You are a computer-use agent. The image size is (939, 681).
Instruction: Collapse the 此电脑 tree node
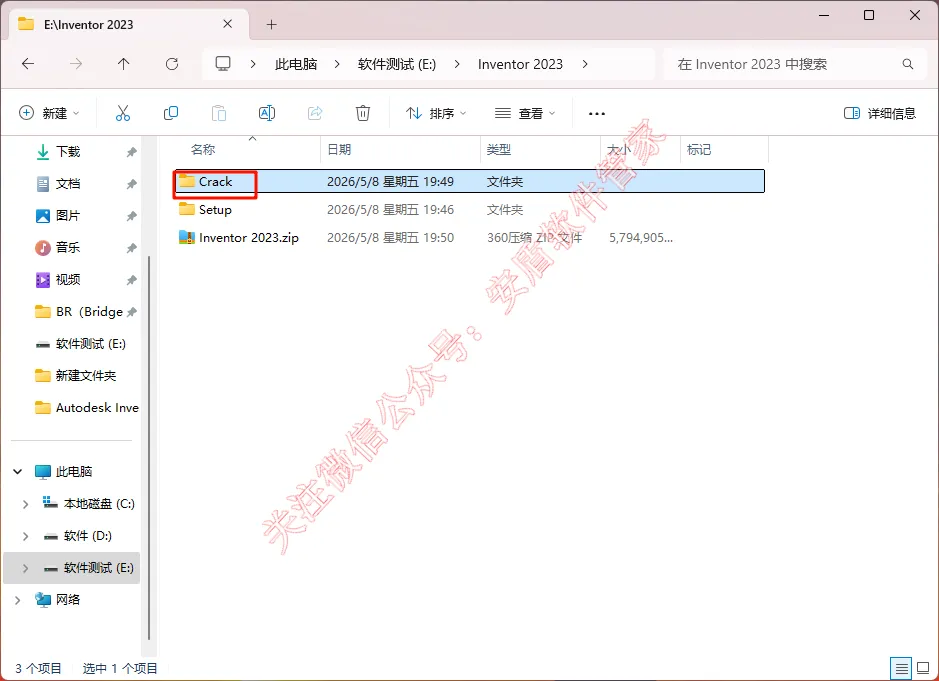[18, 472]
